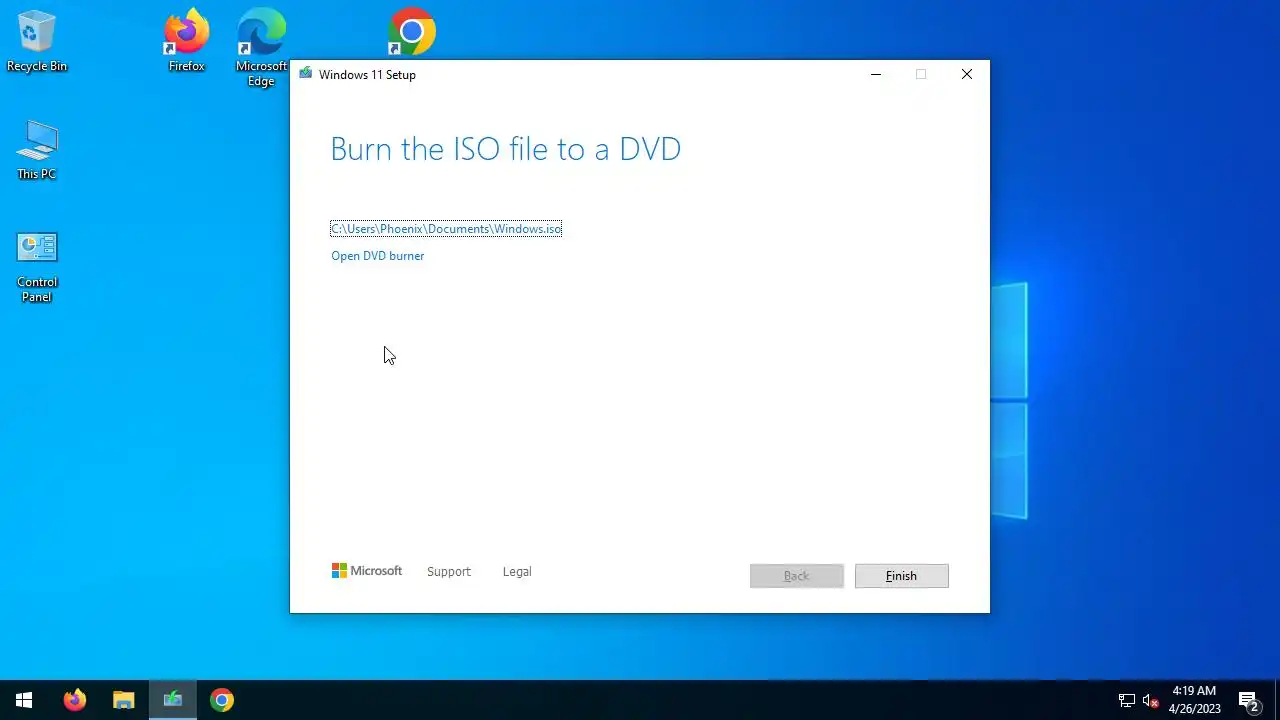Click the disabled maximize button of Setup
Screen dimensions: 1280x720
pyautogui.click(x=921, y=74)
